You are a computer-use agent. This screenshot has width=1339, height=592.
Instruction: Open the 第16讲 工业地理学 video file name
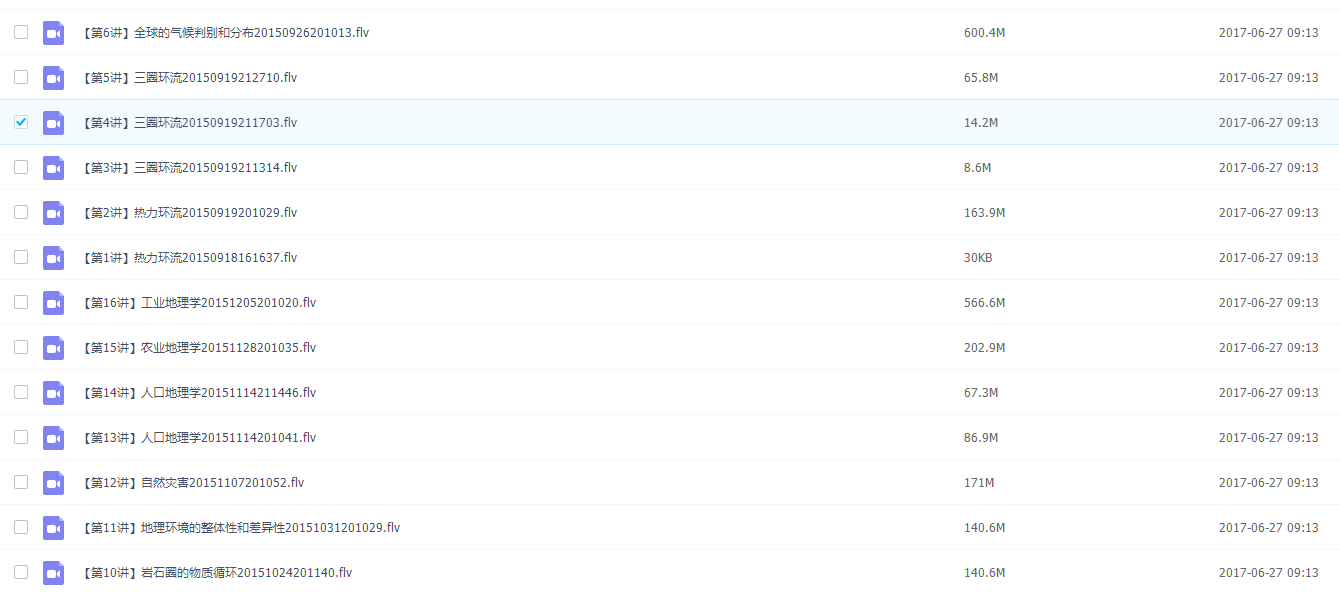click(x=198, y=303)
